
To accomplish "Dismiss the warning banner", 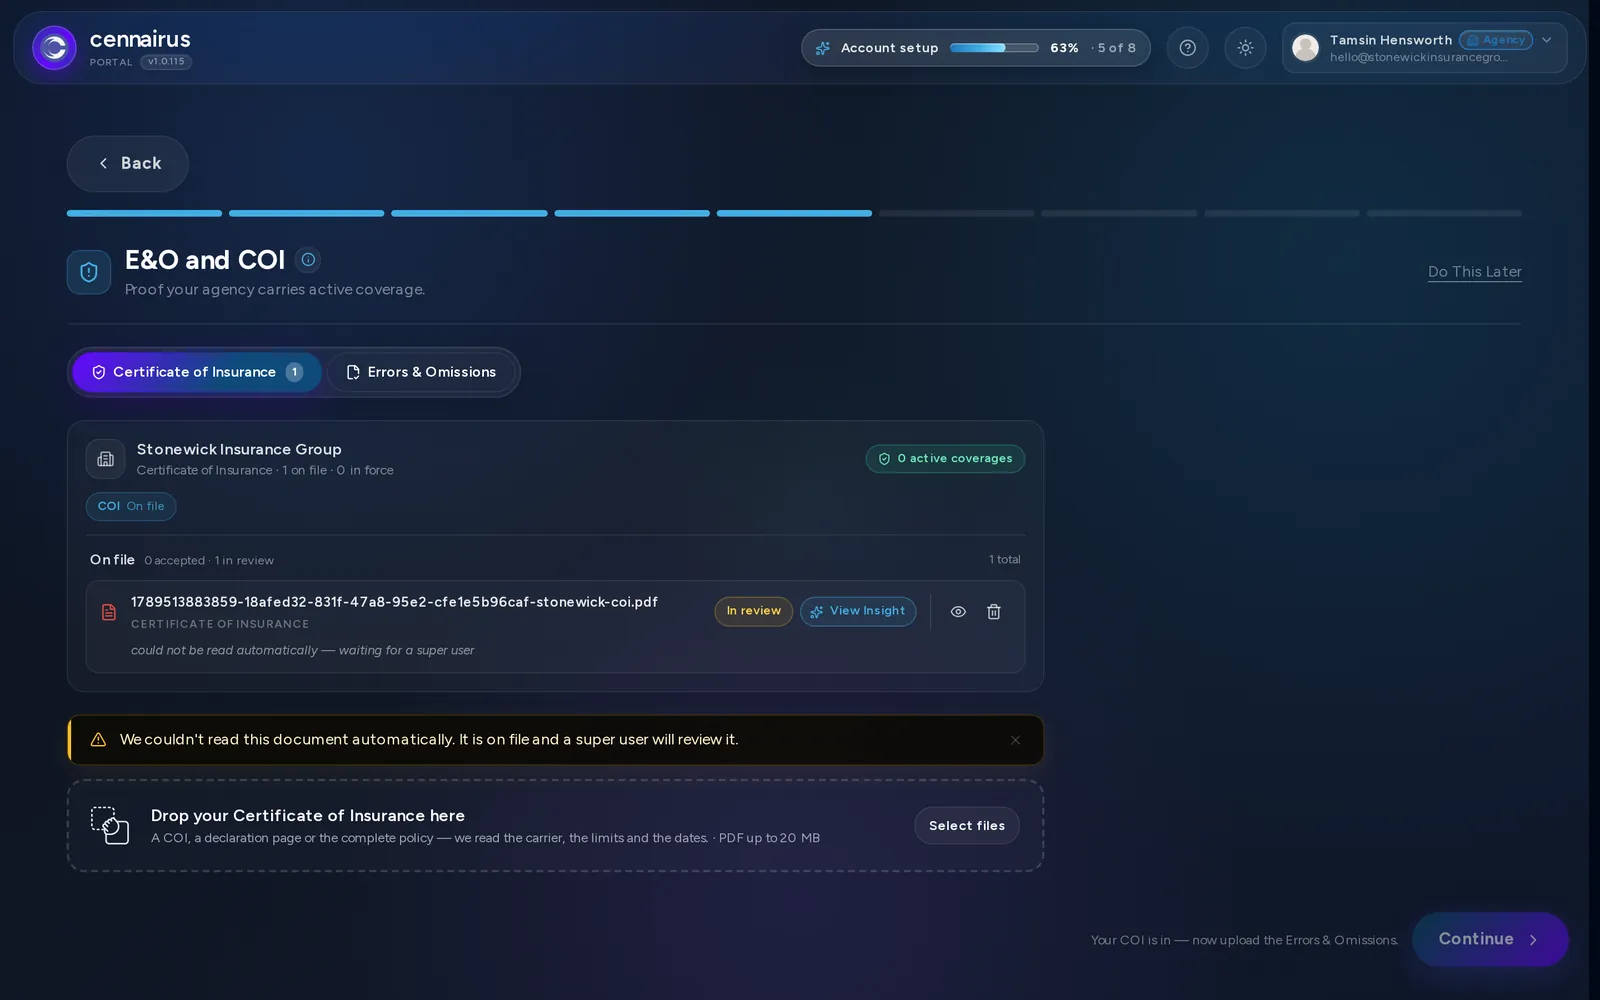I will pos(1015,740).
